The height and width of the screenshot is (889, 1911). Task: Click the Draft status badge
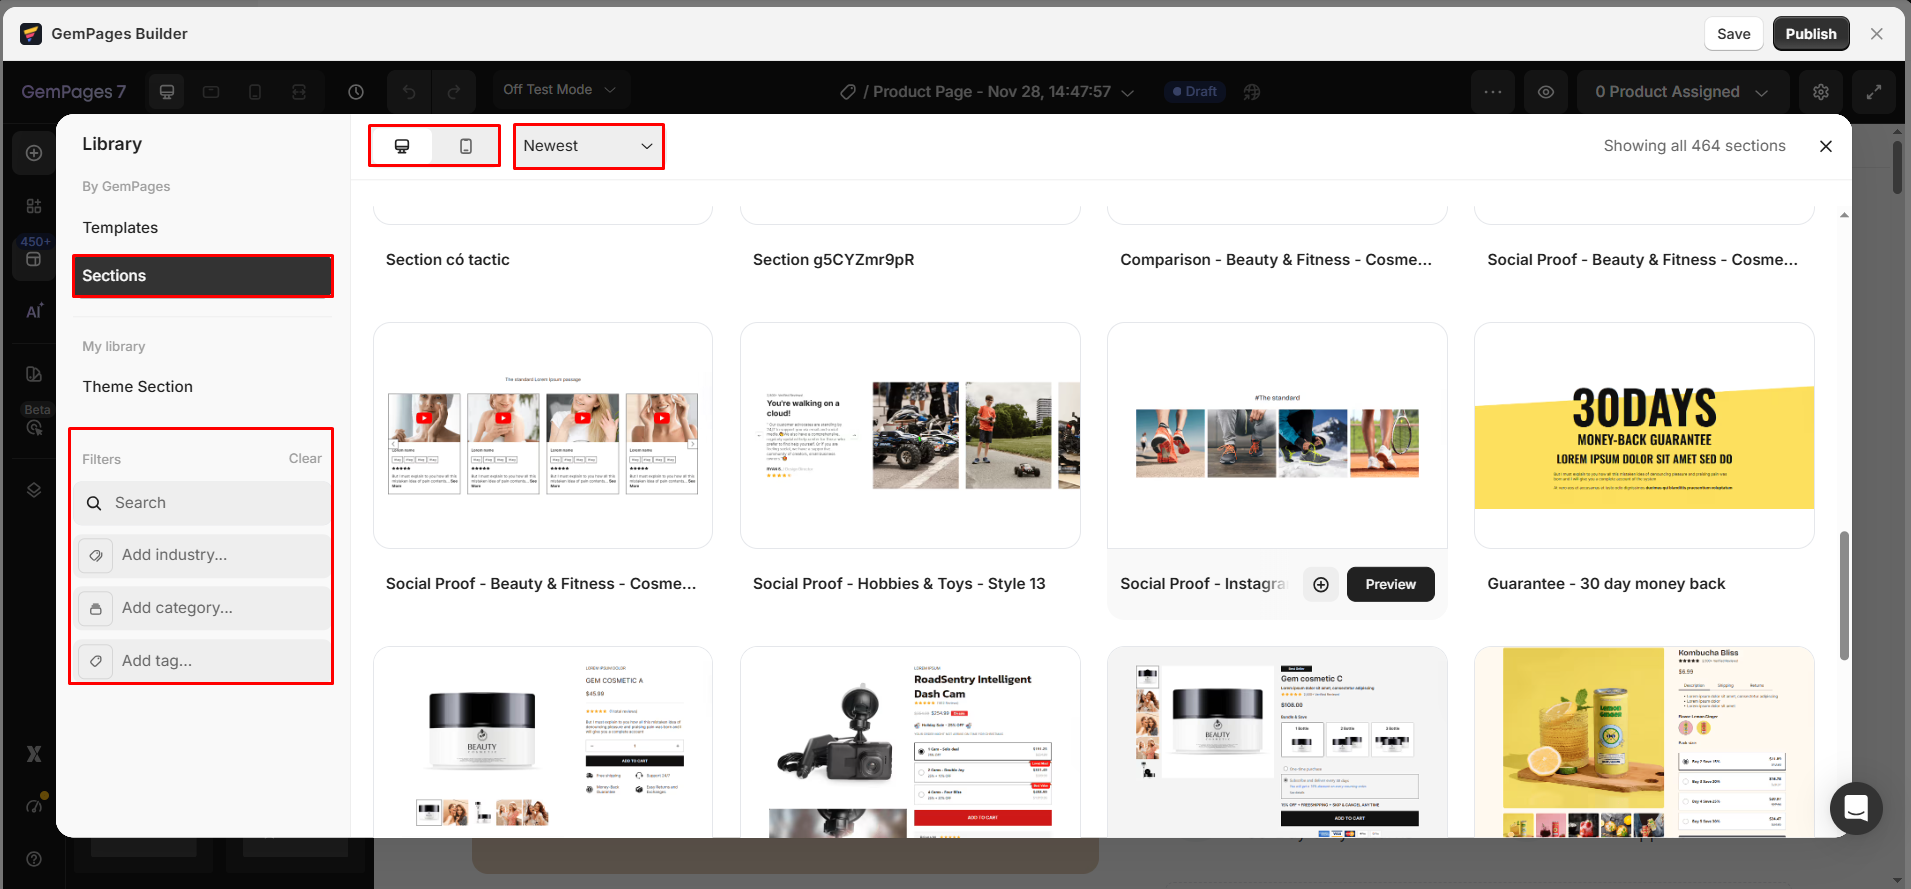[1195, 92]
